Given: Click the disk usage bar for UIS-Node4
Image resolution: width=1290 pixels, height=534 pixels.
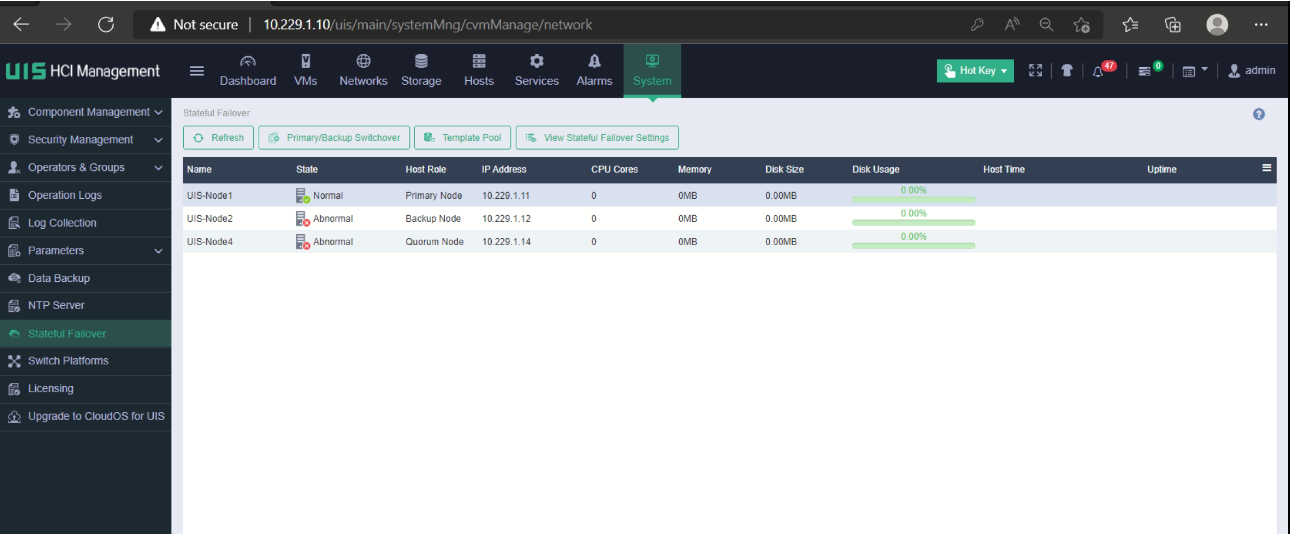Looking at the screenshot, I should pos(913,245).
